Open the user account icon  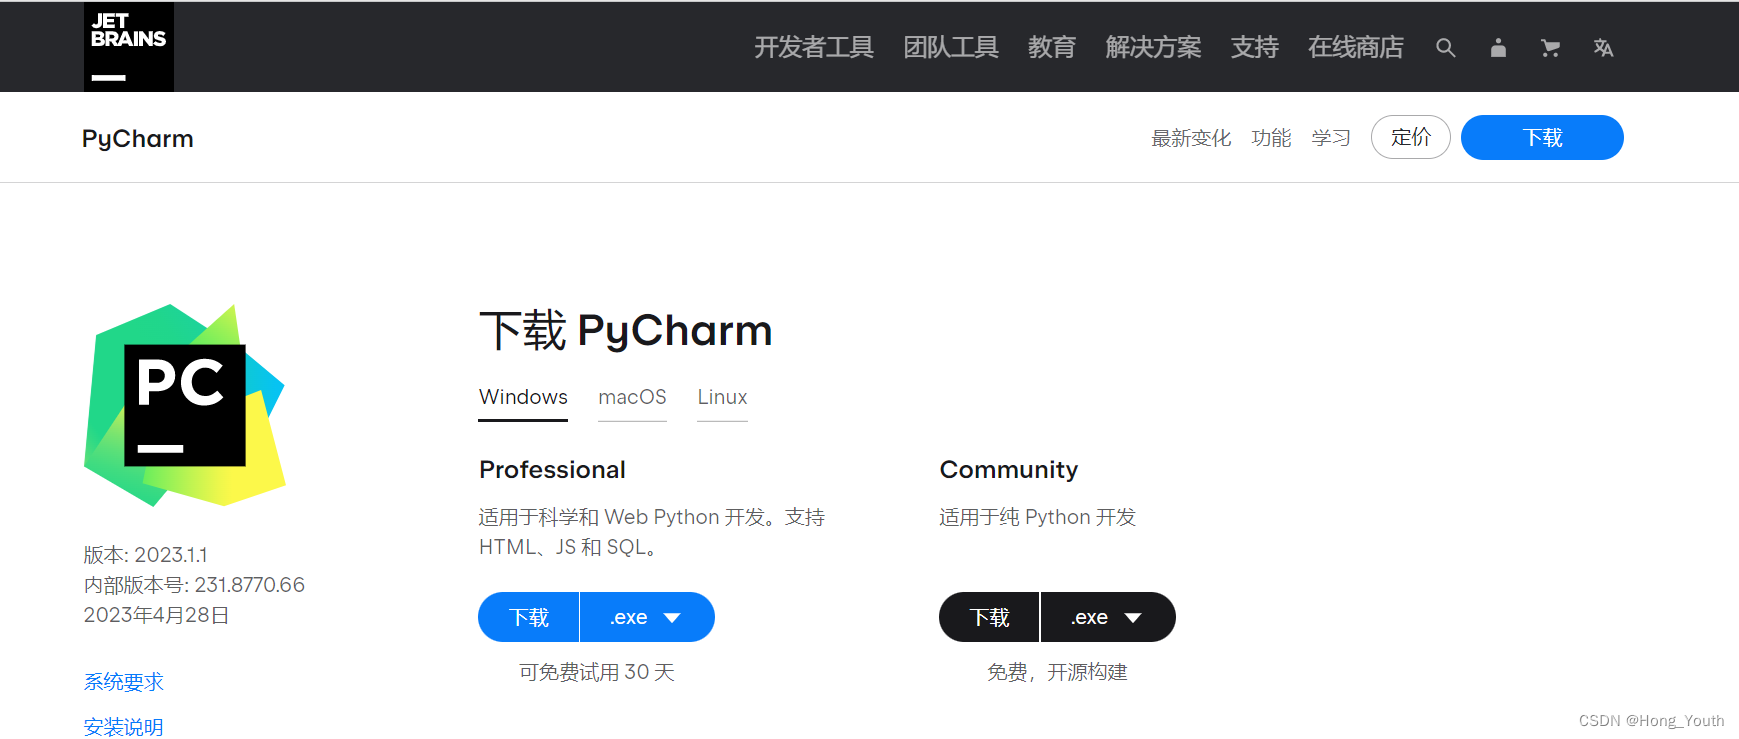point(1498,47)
